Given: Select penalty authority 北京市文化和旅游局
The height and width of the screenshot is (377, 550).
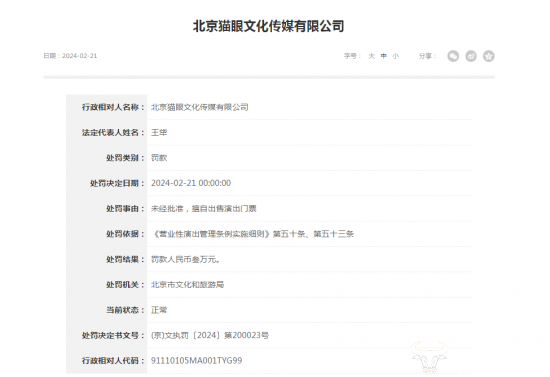Looking at the screenshot, I should (x=187, y=285).
